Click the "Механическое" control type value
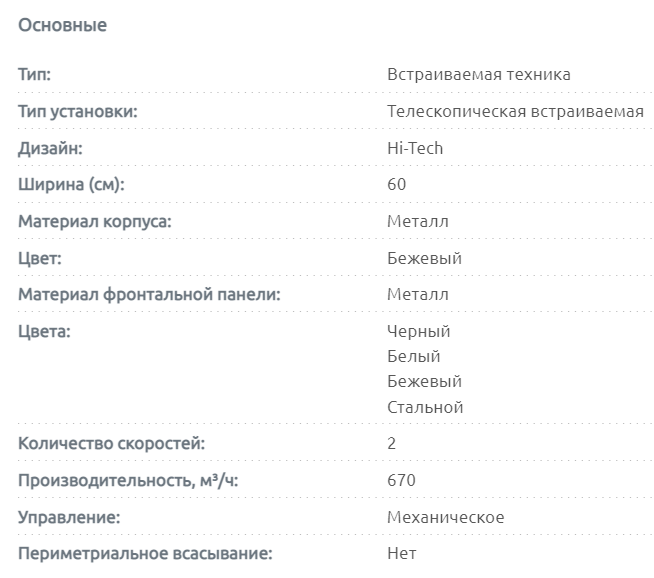 [446, 517]
